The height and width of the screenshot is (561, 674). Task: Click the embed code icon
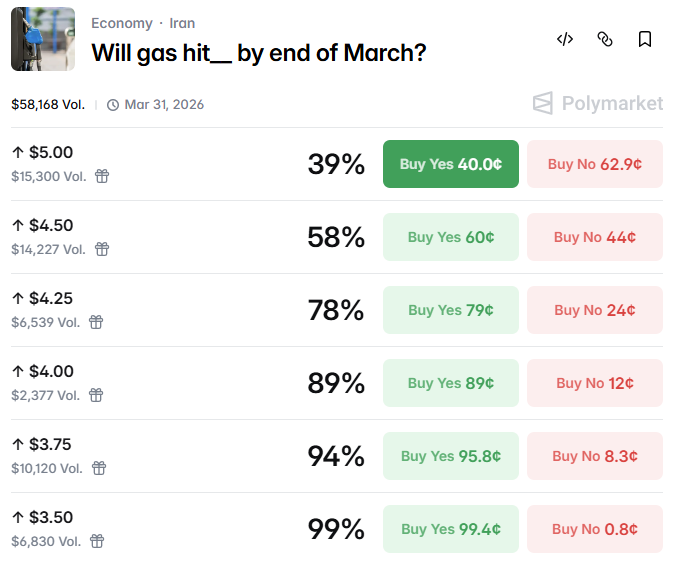[x=565, y=39]
